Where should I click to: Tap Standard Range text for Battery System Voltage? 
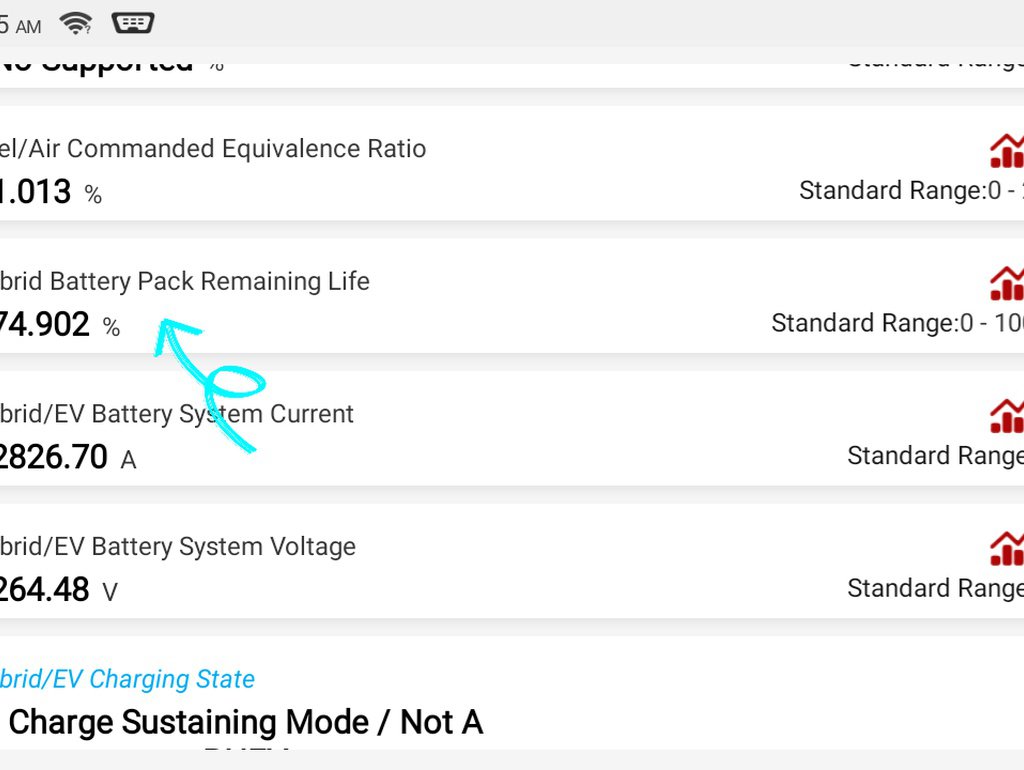coord(935,588)
